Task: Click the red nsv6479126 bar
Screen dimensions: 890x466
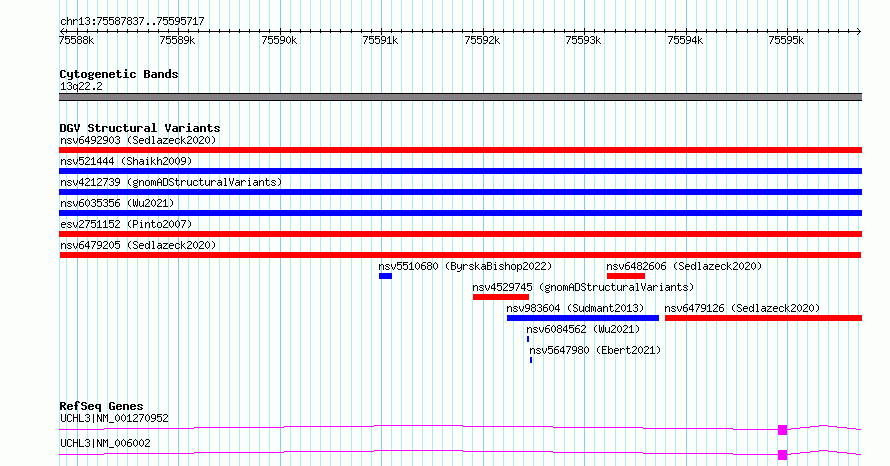Action: point(763,318)
